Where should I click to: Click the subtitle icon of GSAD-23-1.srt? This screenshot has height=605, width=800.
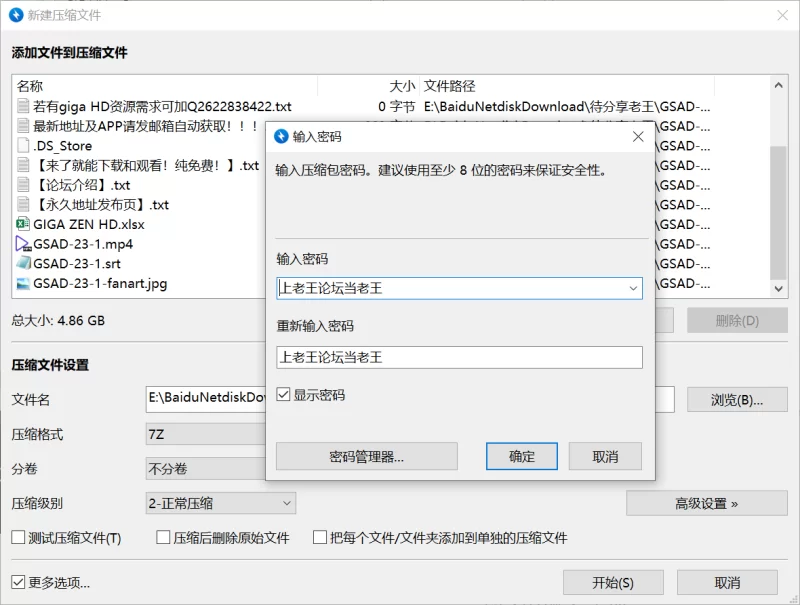pyautogui.click(x=24, y=264)
